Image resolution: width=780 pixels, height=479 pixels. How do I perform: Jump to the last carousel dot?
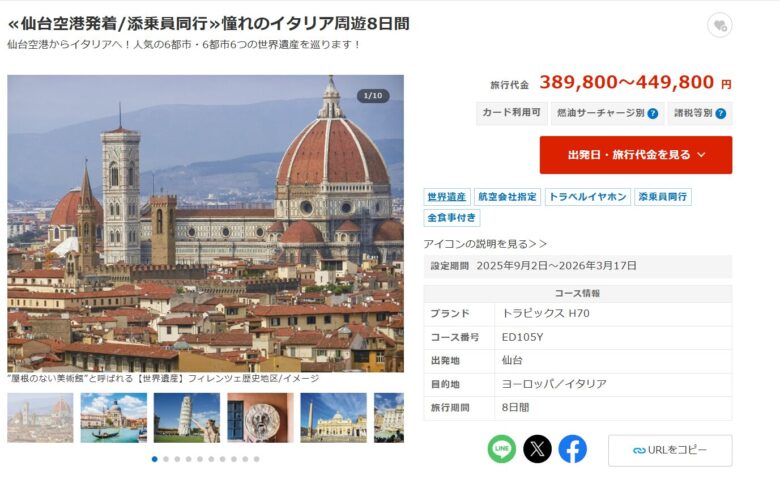click(257, 459)
